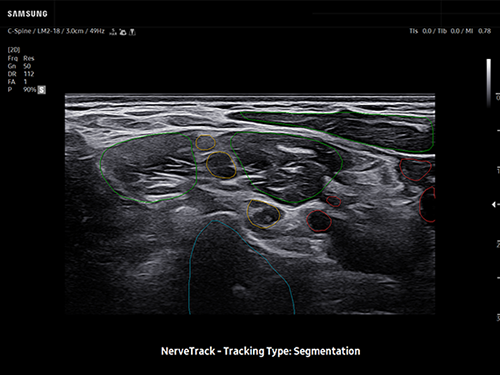
Task: Click the SAMSUNG logo in the header
Action: (27, 14)
